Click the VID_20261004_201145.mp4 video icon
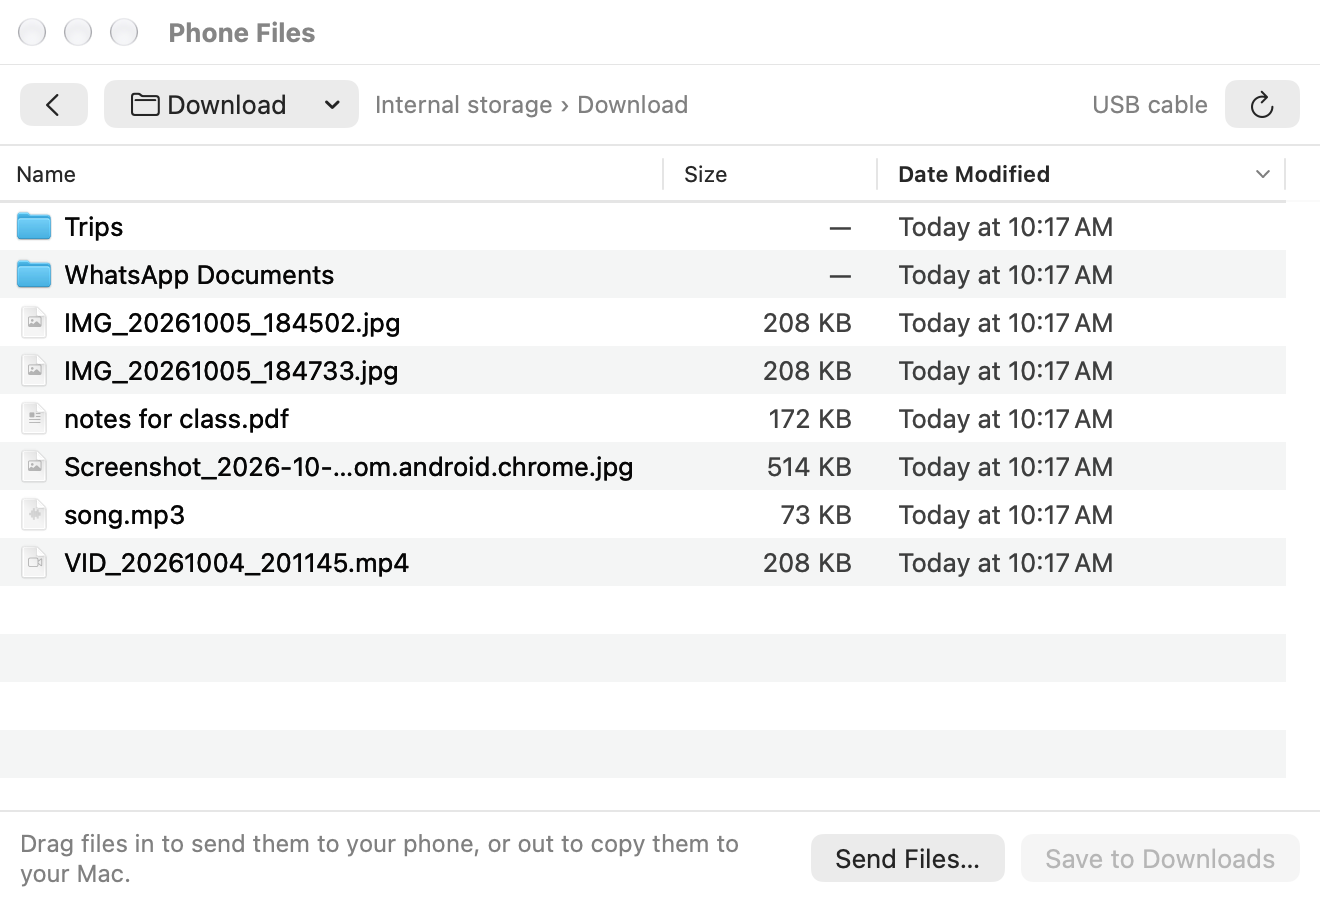 point(35,562)
